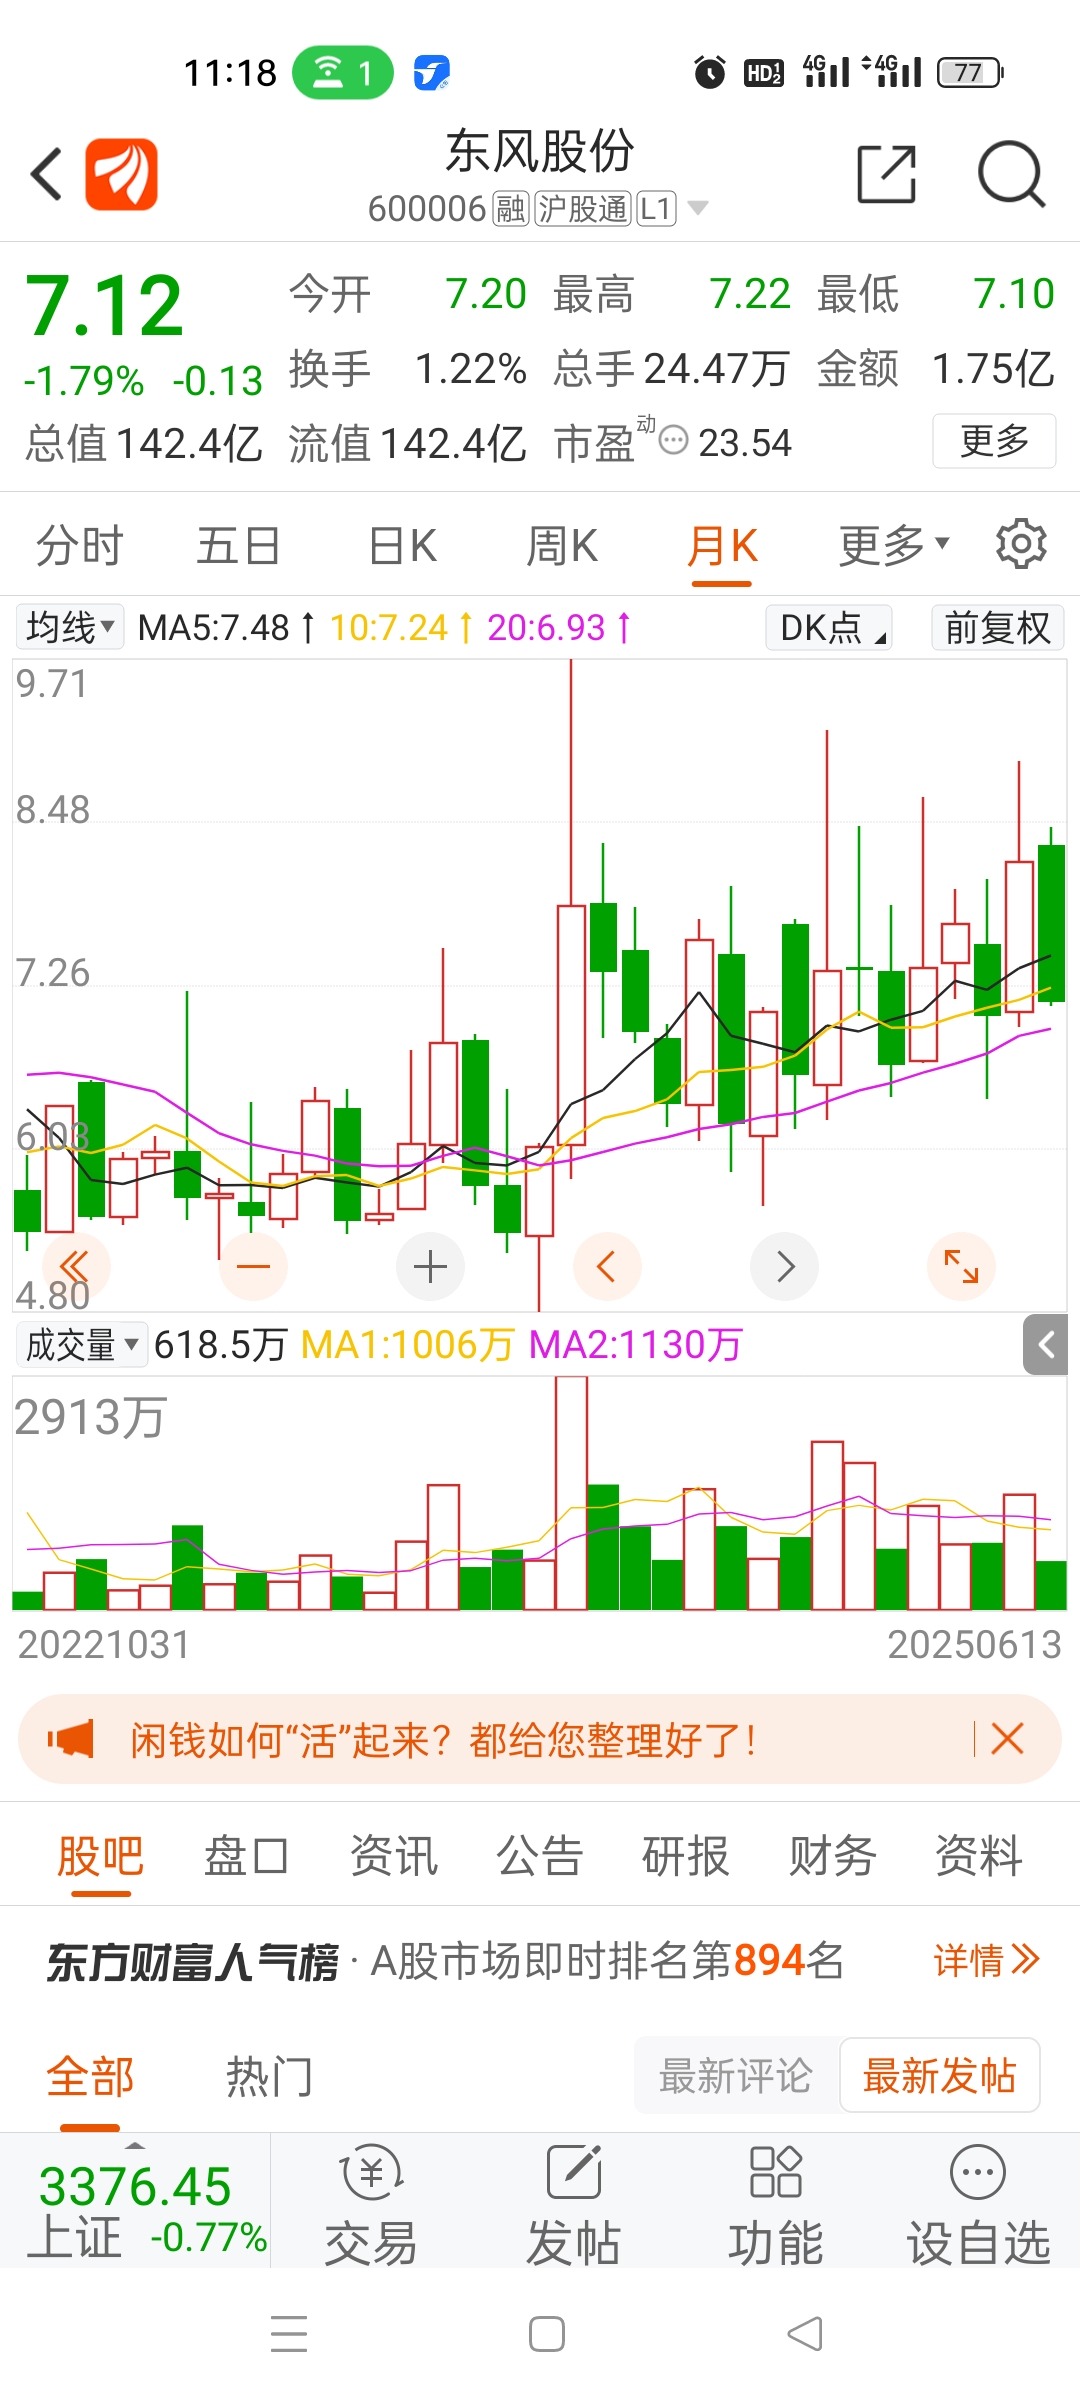Tap 发帖 to write post
Viewport: 1080px width, 2400px height.
click(573, 2205)
